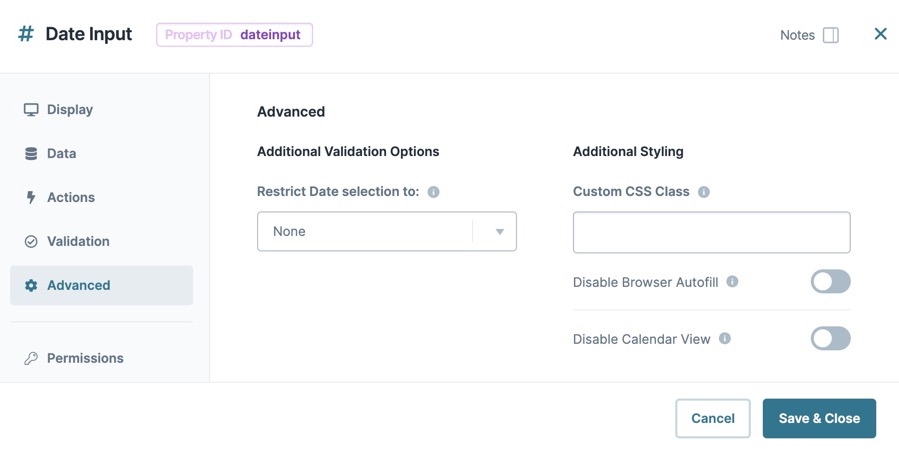Turn on Disable Calendar View toggle
Image resolution: width=899 pixels, height=449 pixels.
pos(830,338)
